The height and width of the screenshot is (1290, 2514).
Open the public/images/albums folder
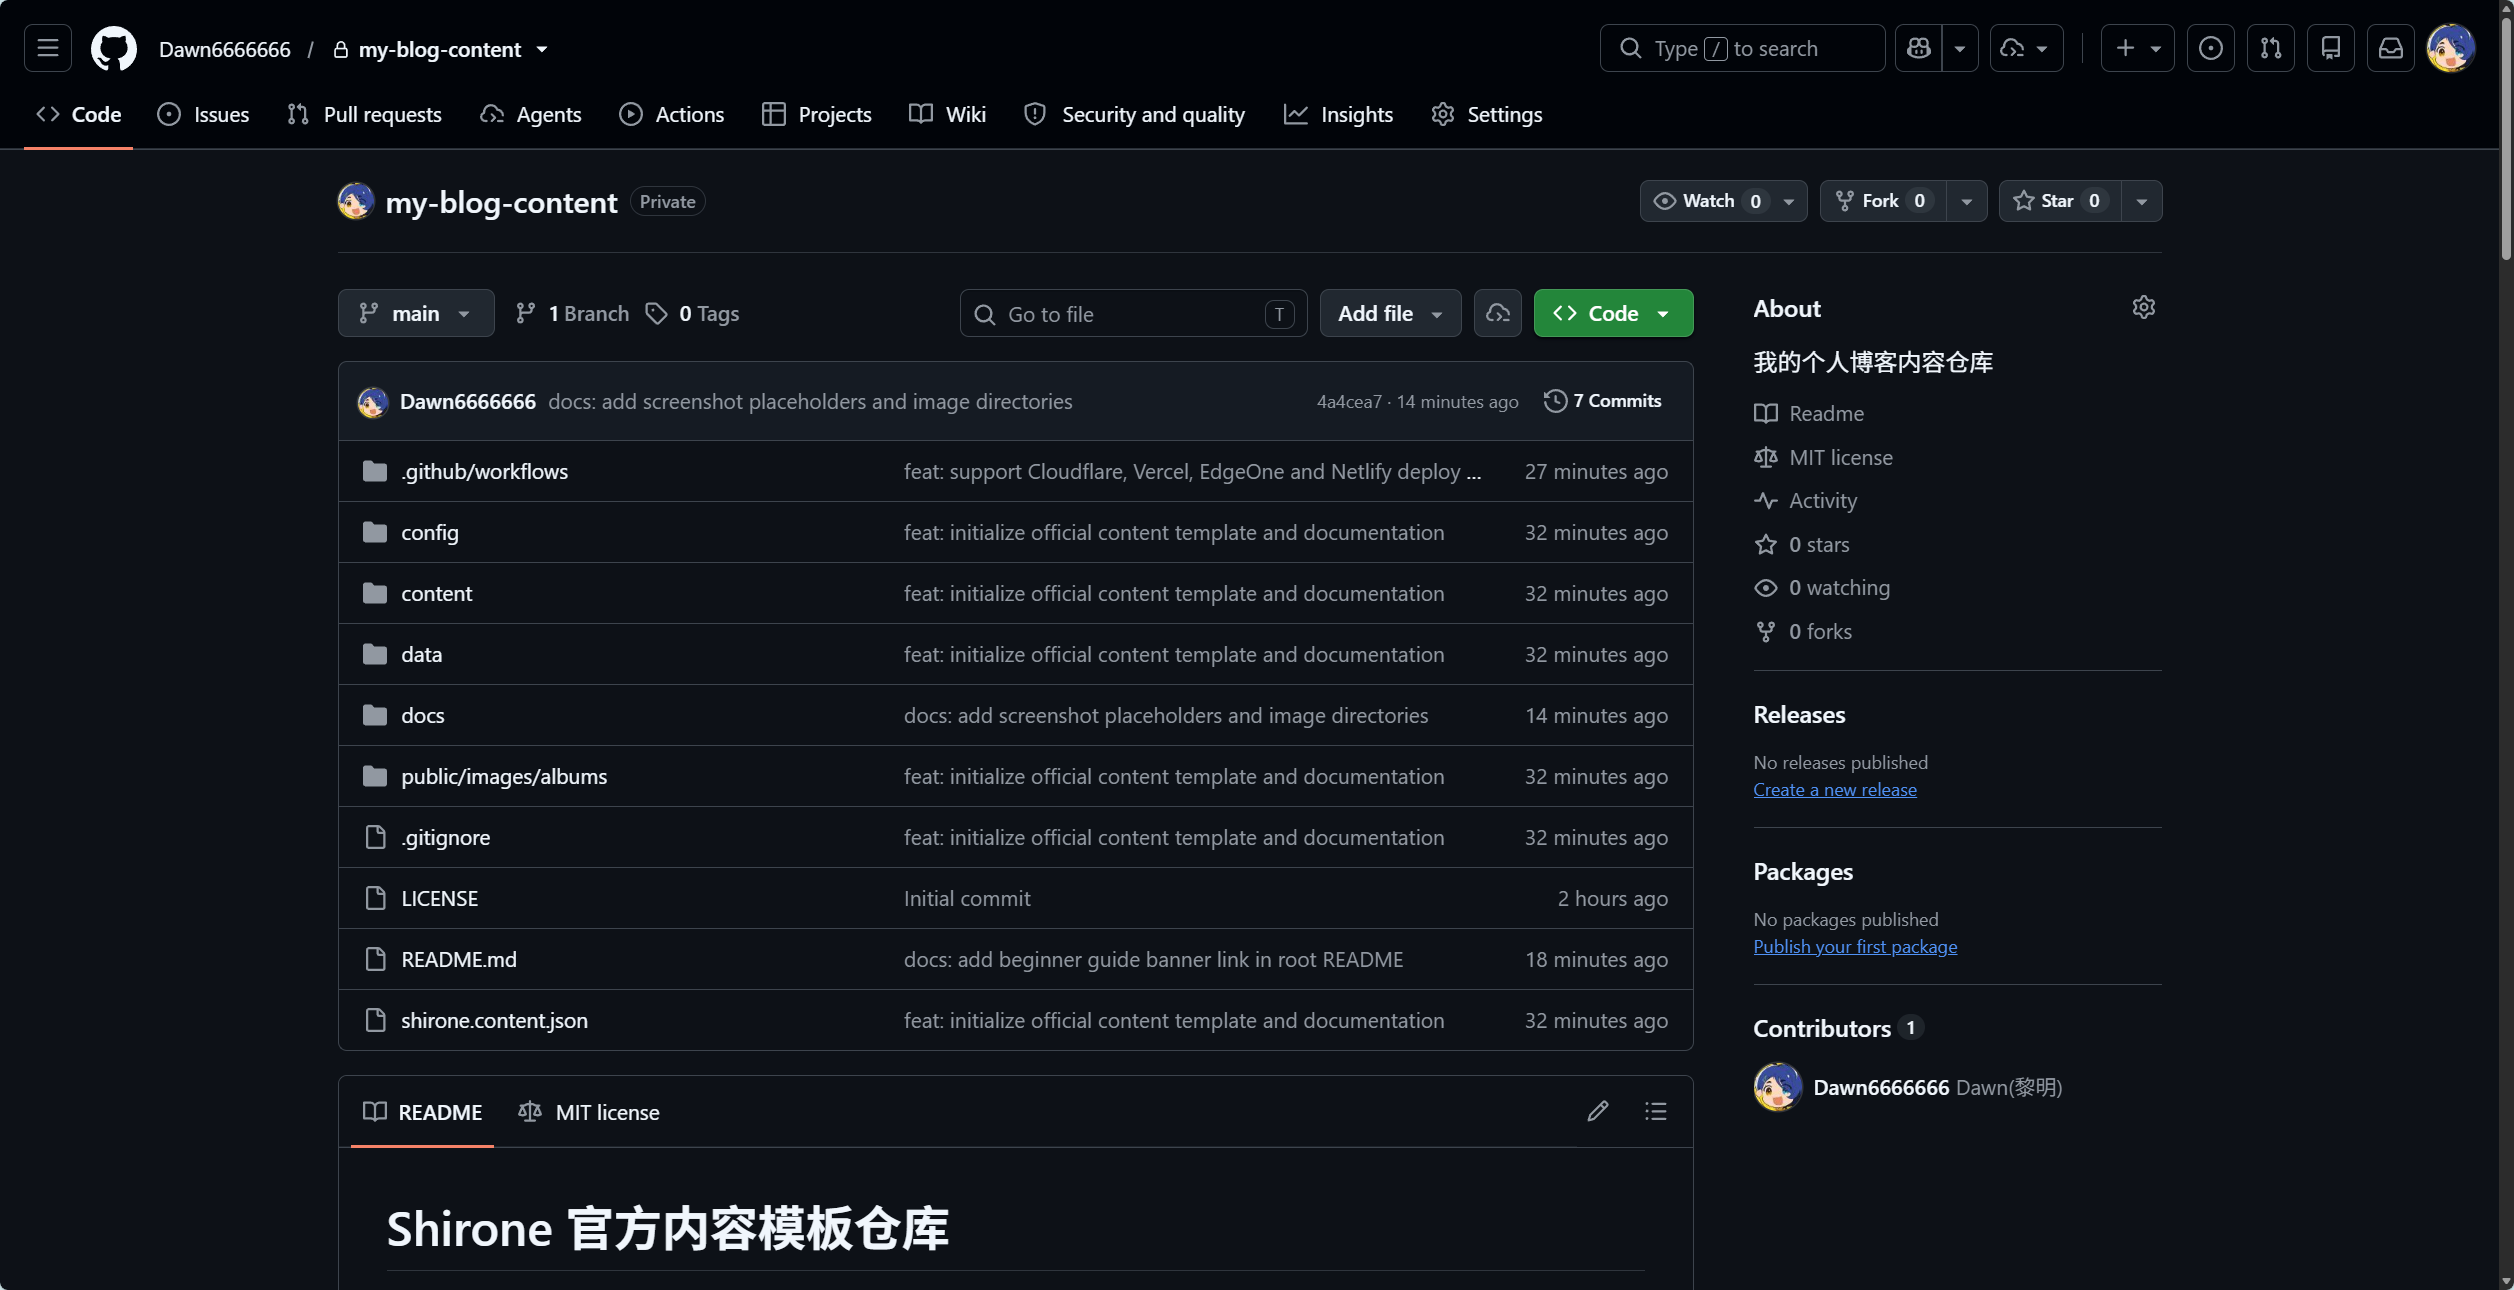[x=504, y=776]
